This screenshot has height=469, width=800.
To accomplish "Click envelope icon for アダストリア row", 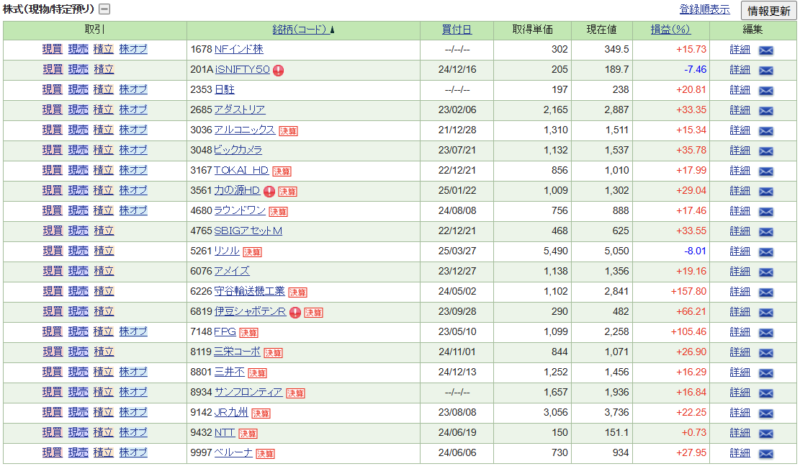I will click(766, 111).
